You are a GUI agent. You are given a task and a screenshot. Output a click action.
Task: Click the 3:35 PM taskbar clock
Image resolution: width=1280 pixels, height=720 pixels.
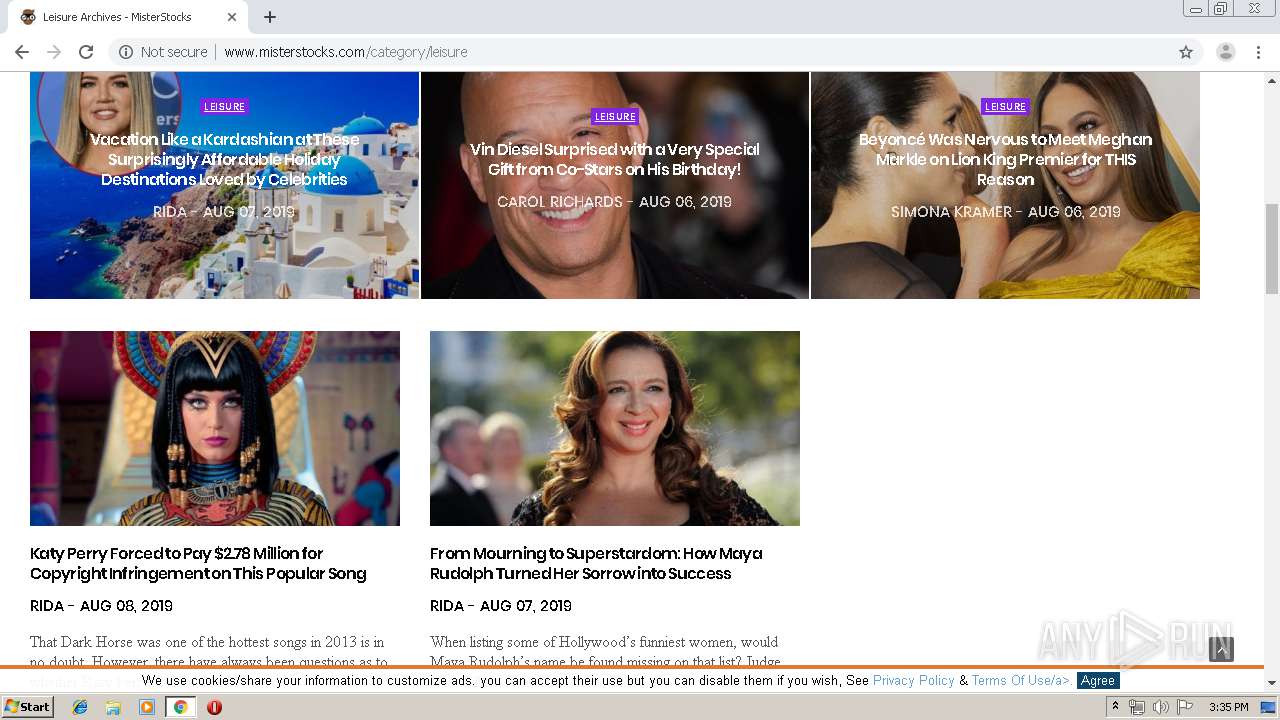click(1228, 707)
